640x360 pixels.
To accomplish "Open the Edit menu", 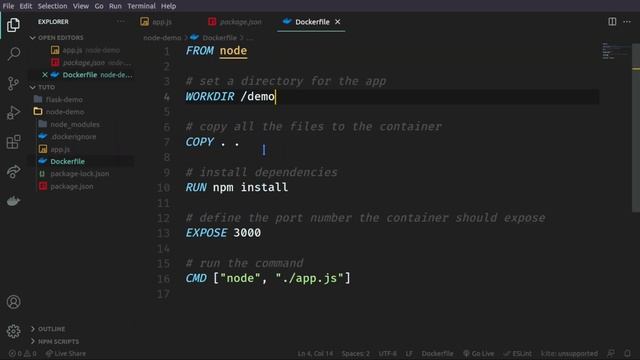I will (x=26, y=6).
